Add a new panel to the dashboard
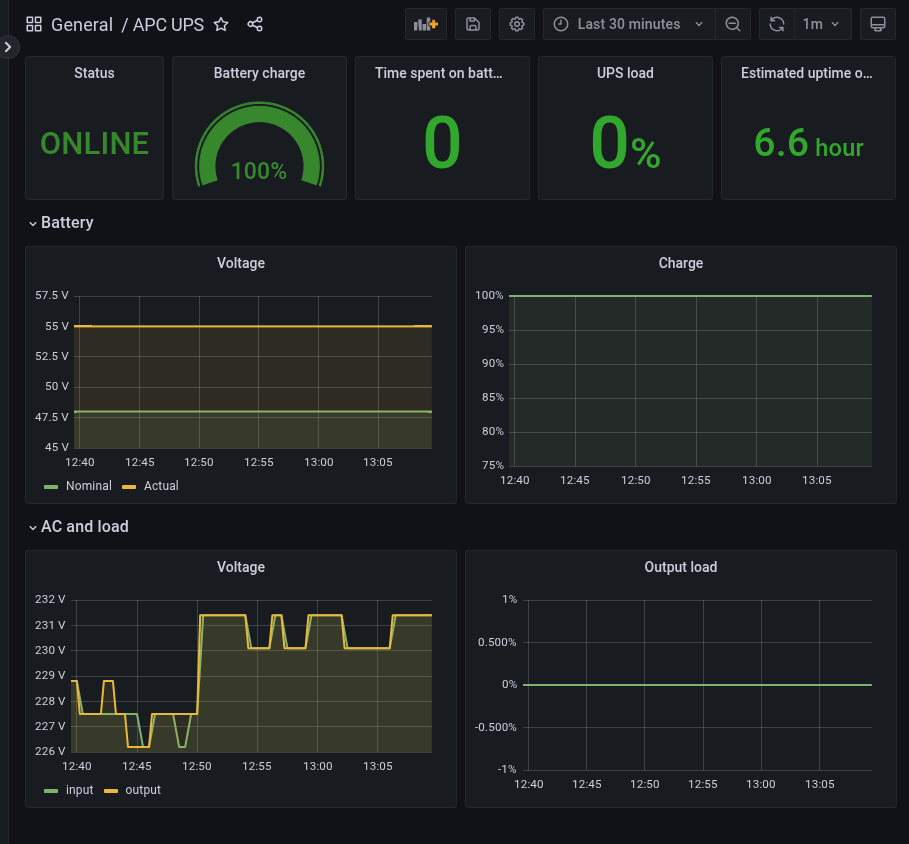Viewport: 909px width, 844px height. (x=425, y=23)
